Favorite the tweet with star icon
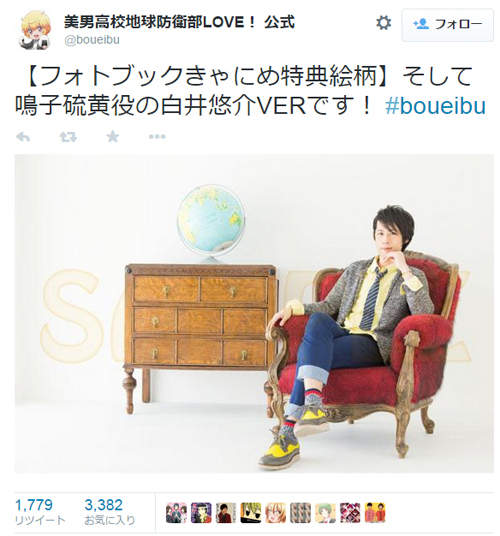This screenshot has width=500, height=536. (112, 137)
